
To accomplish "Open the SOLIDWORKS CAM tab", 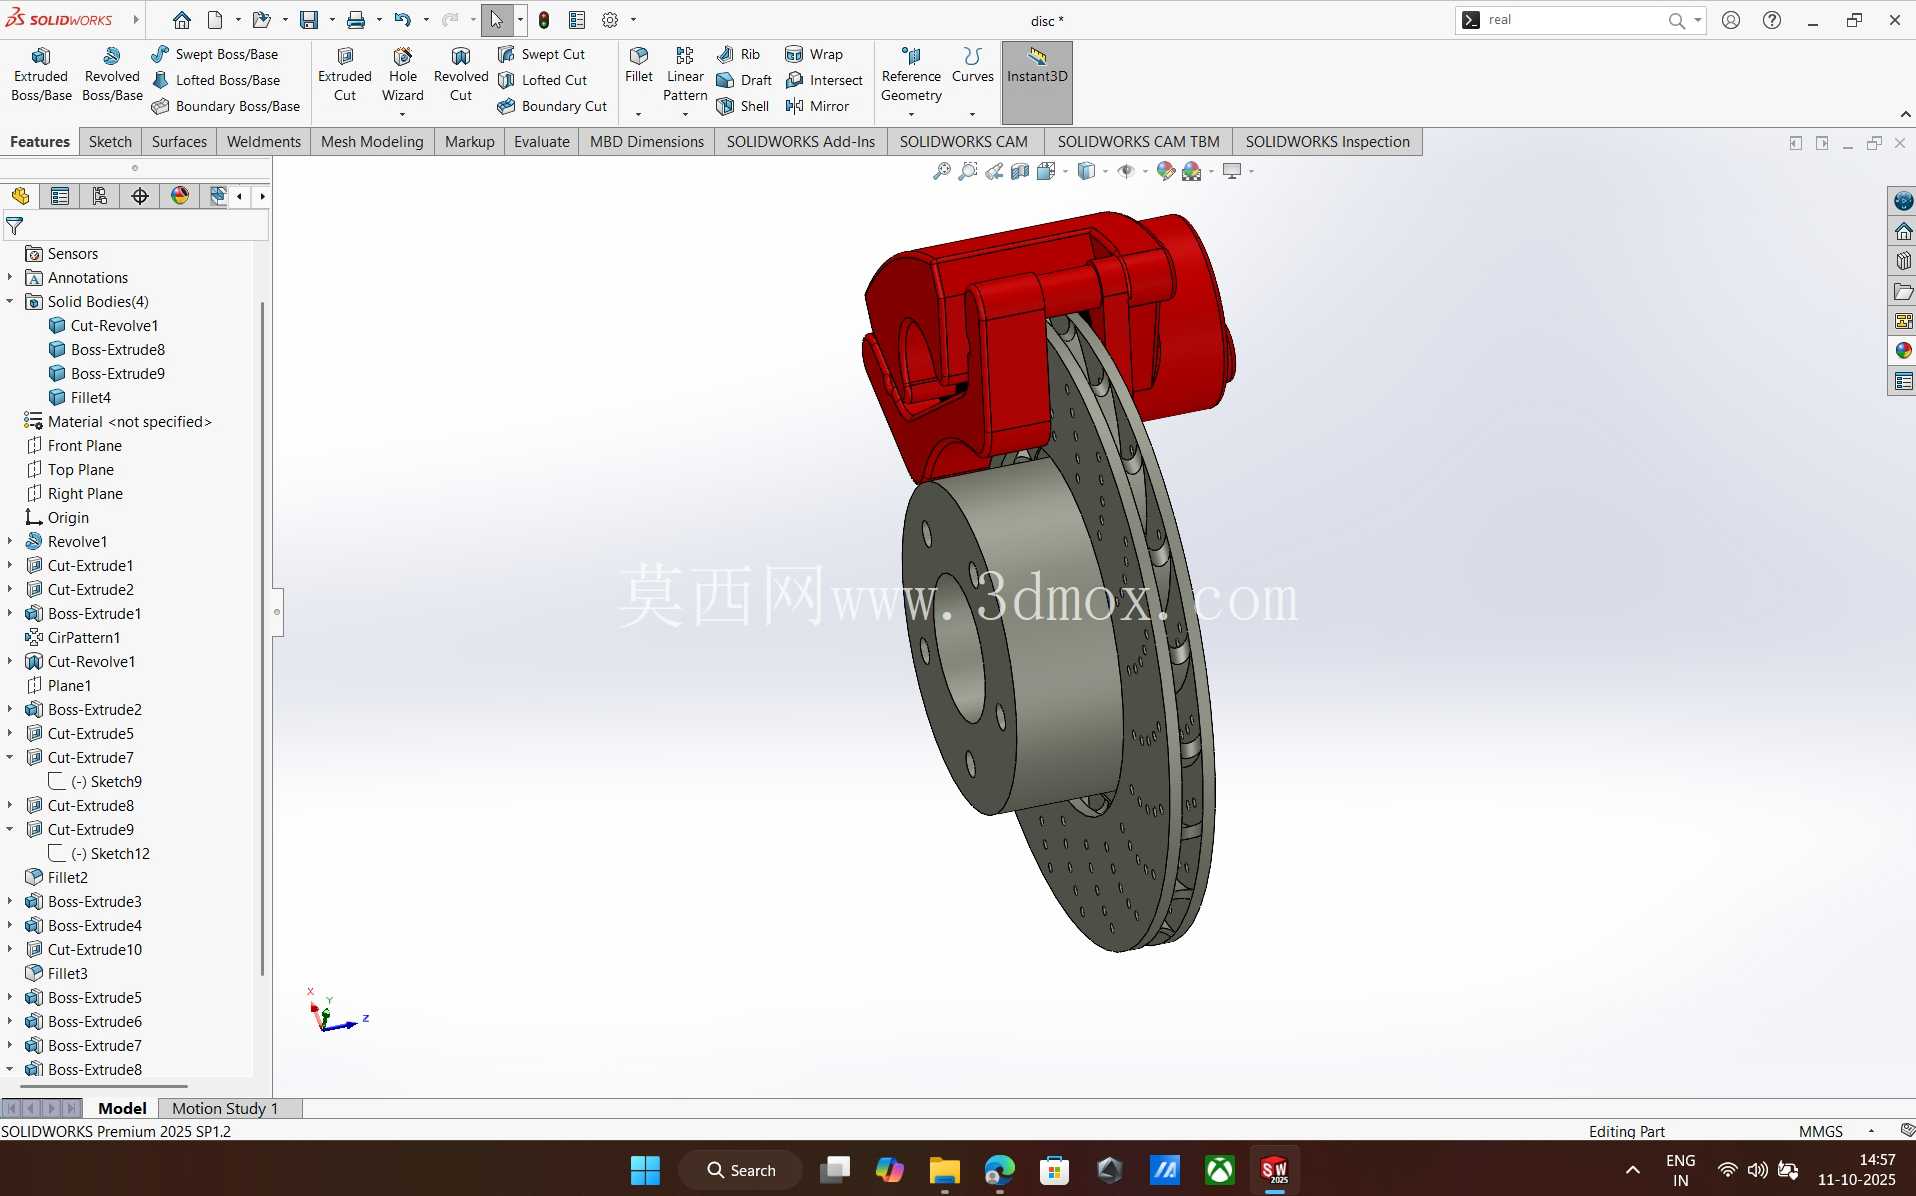I will 964,142.
